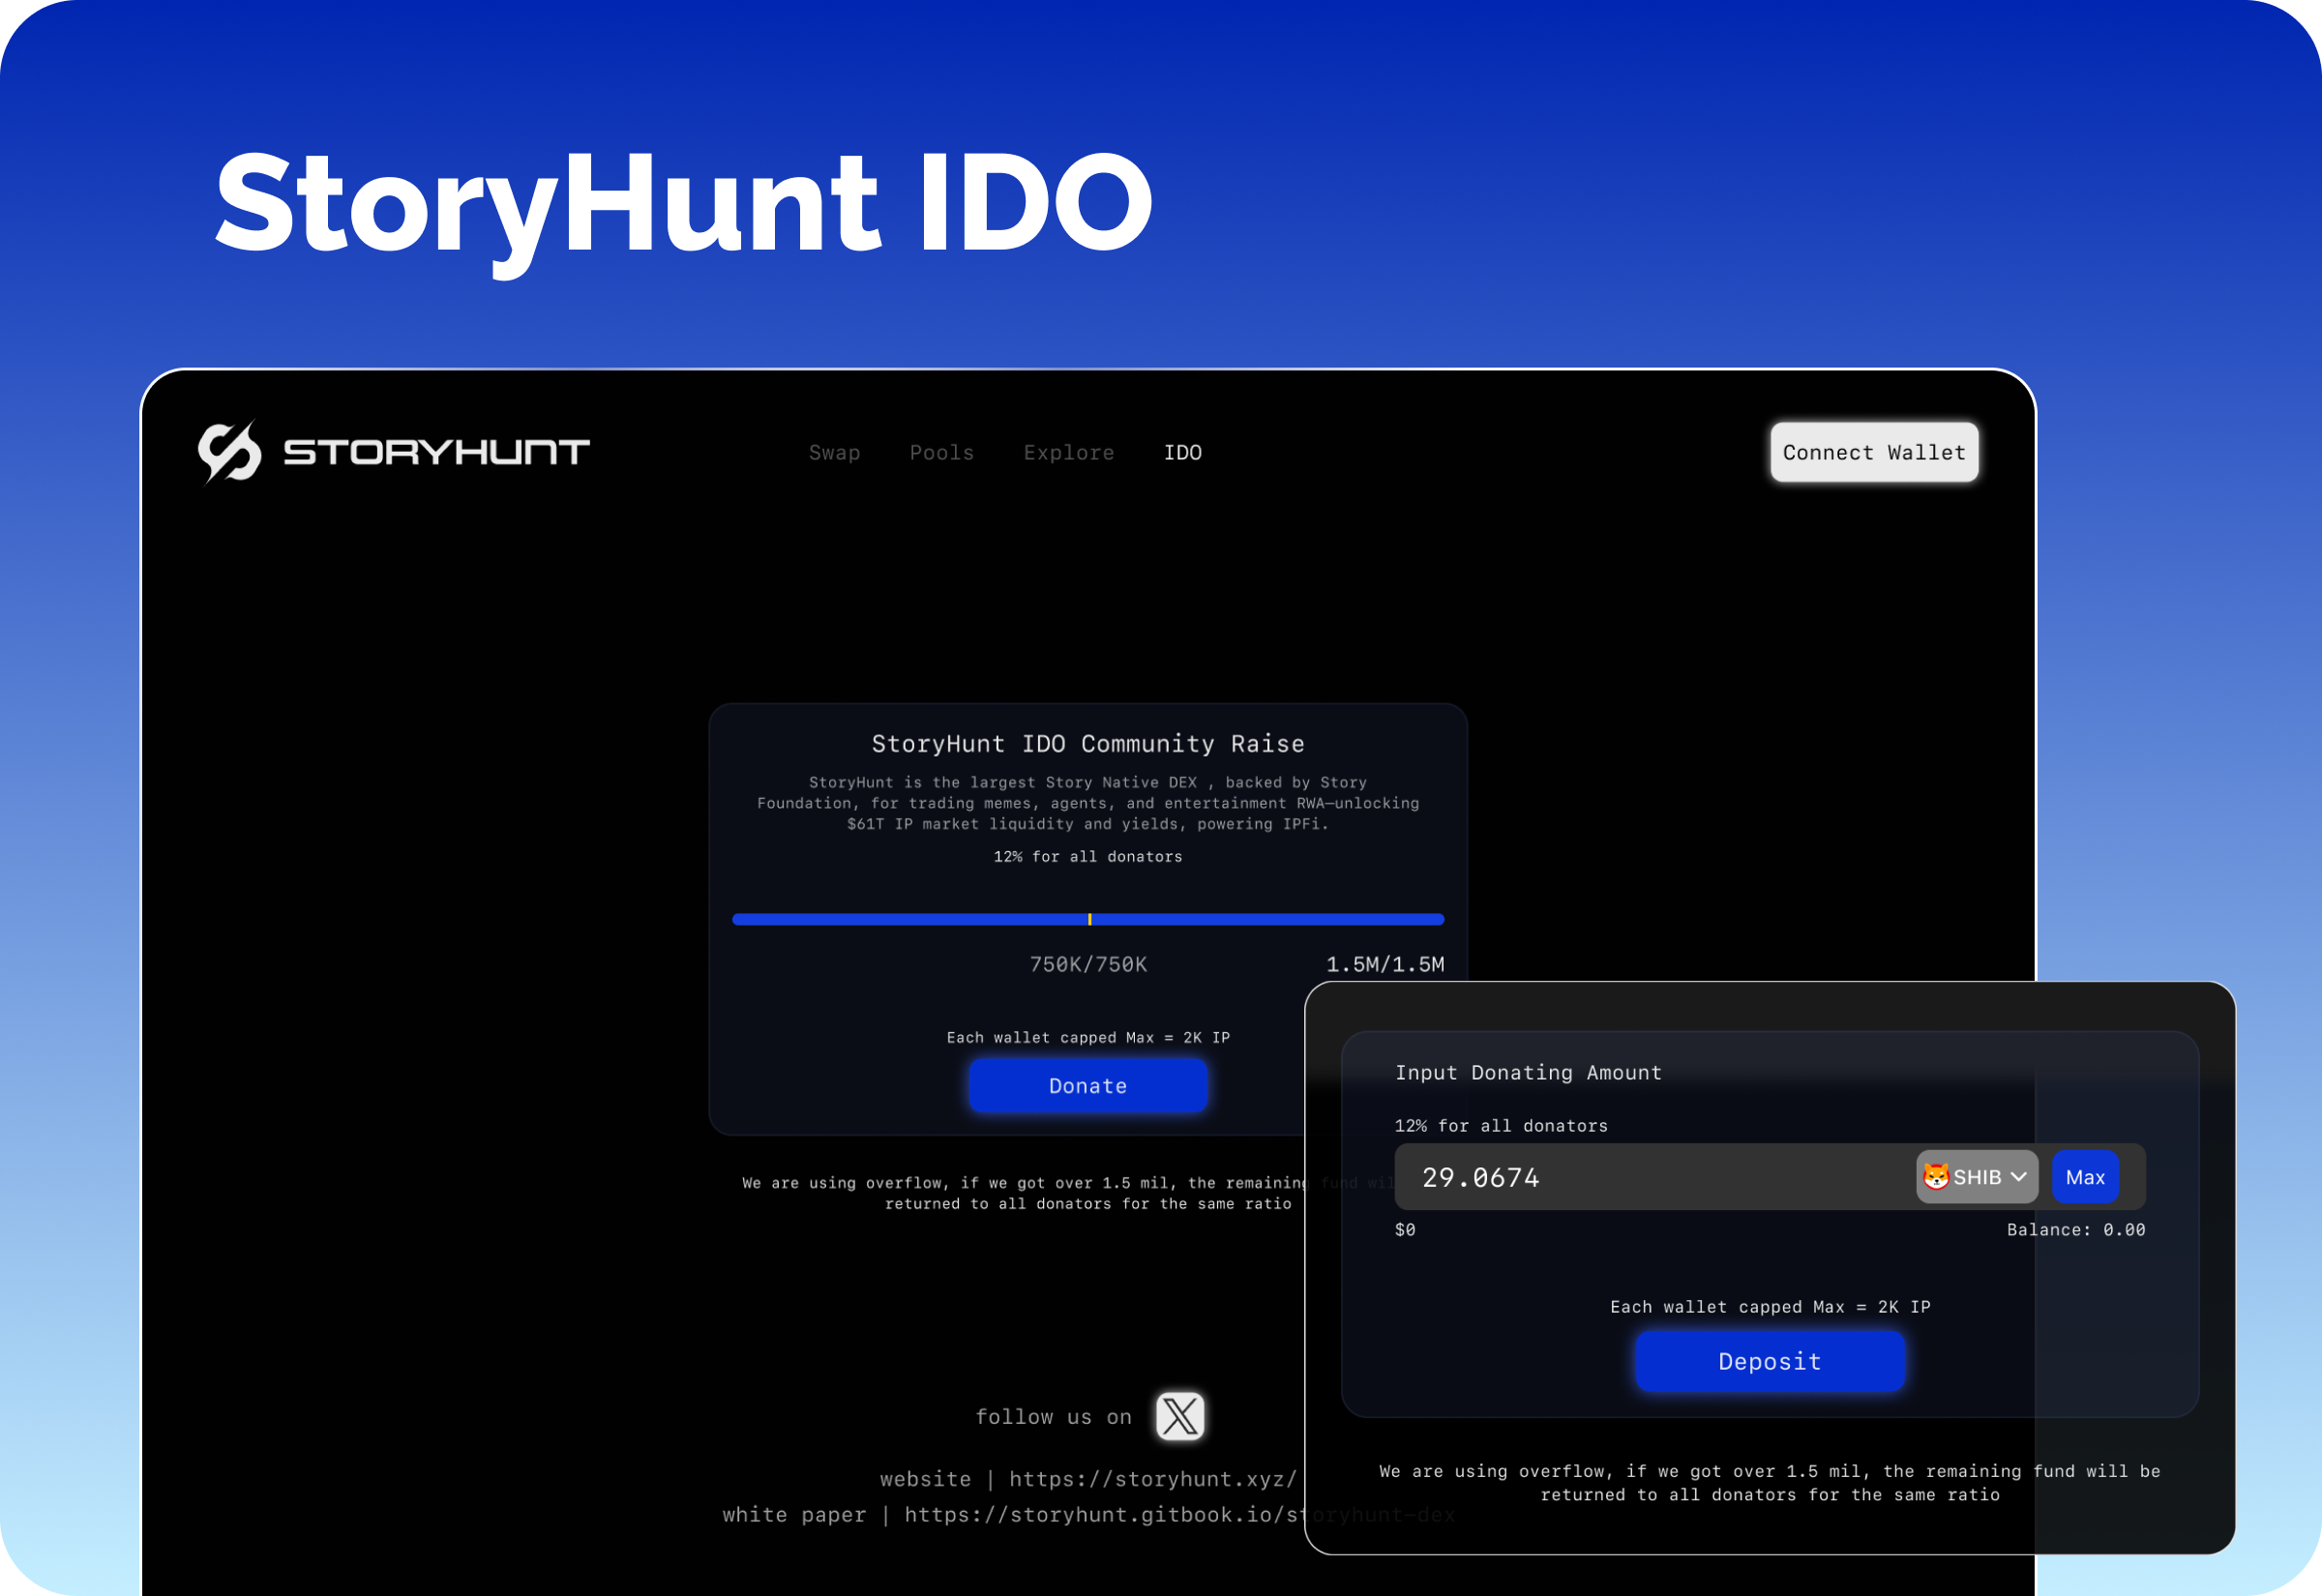The height and width of the screenshot is (1596, 2322).
Task: Click 'Each wallet capped Max = 2K IP' above Deposit
Action: [x=1770, y=1307]
